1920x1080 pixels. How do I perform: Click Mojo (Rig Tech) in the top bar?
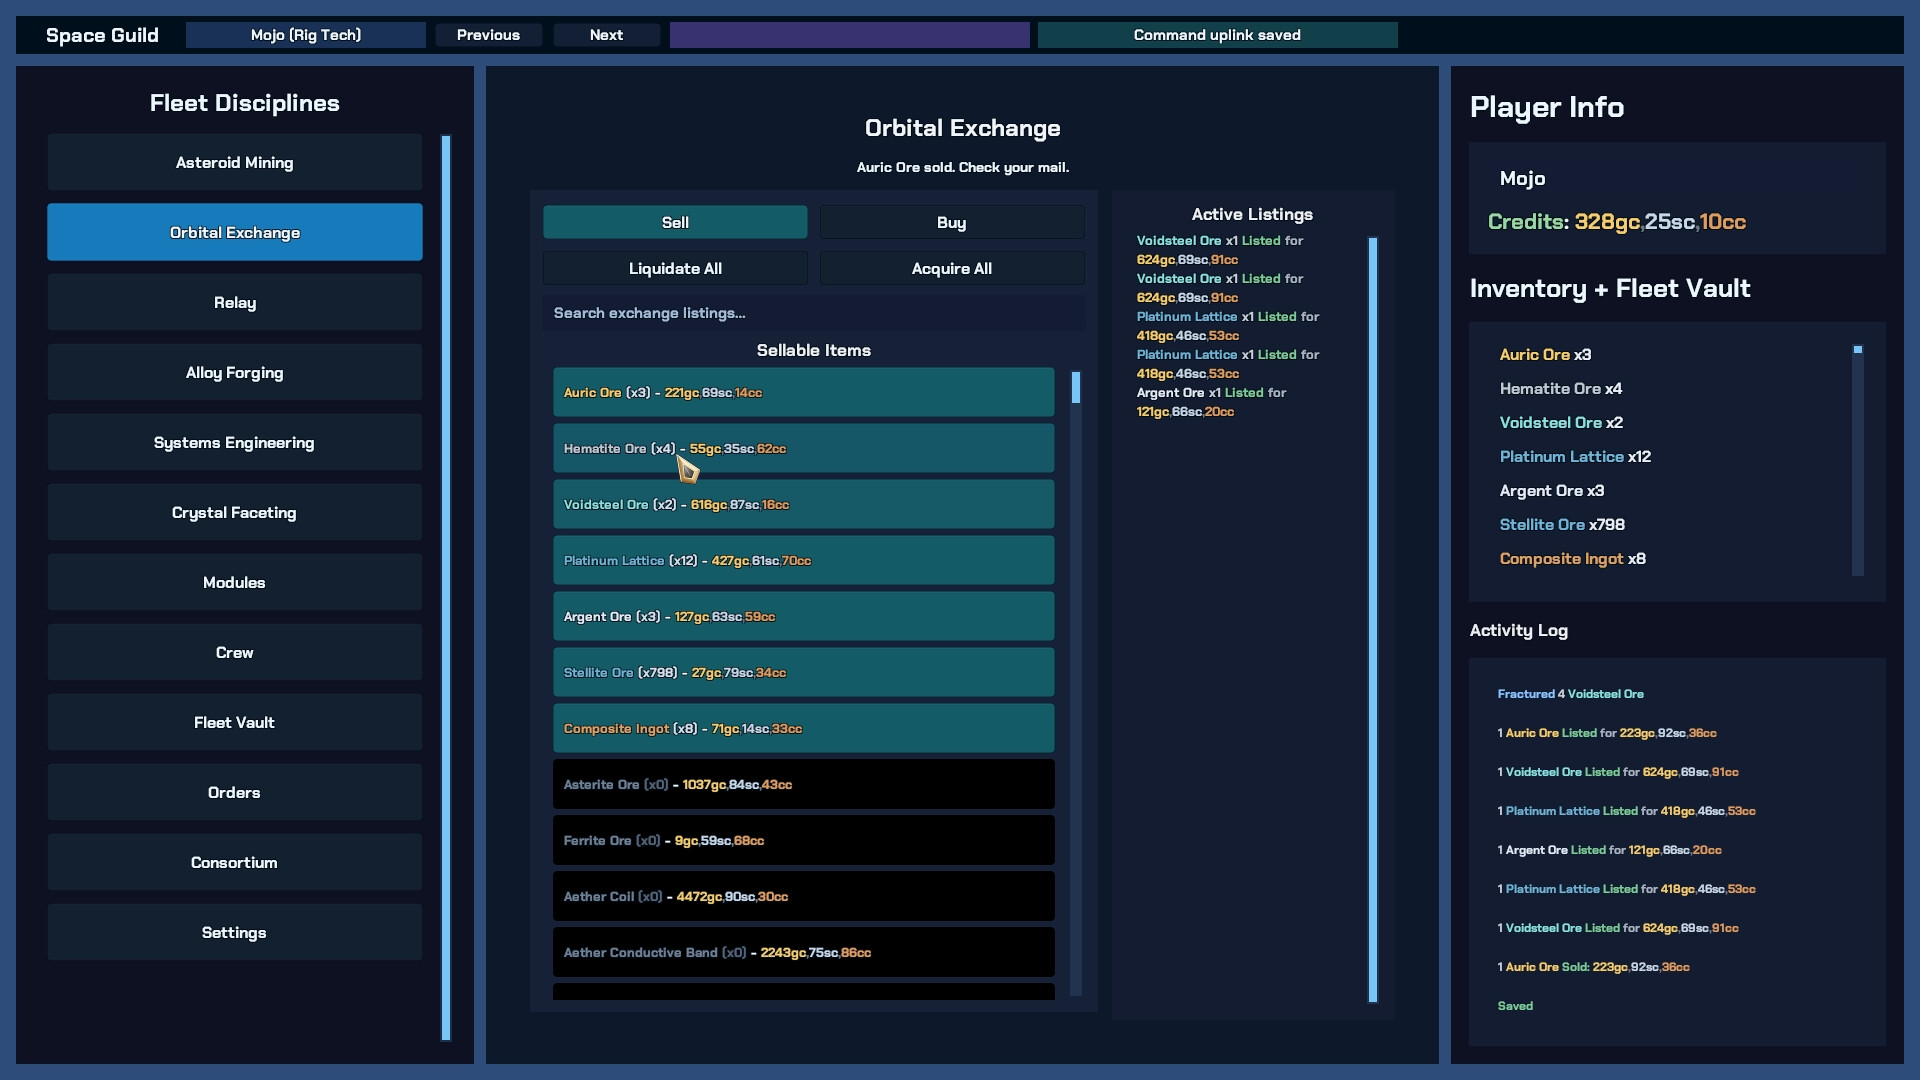point(305,34)
